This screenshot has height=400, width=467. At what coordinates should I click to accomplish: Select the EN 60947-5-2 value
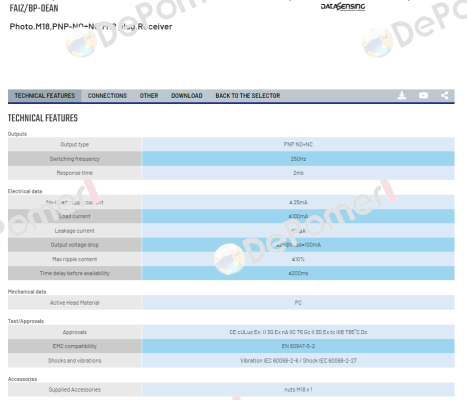(298, 346)
